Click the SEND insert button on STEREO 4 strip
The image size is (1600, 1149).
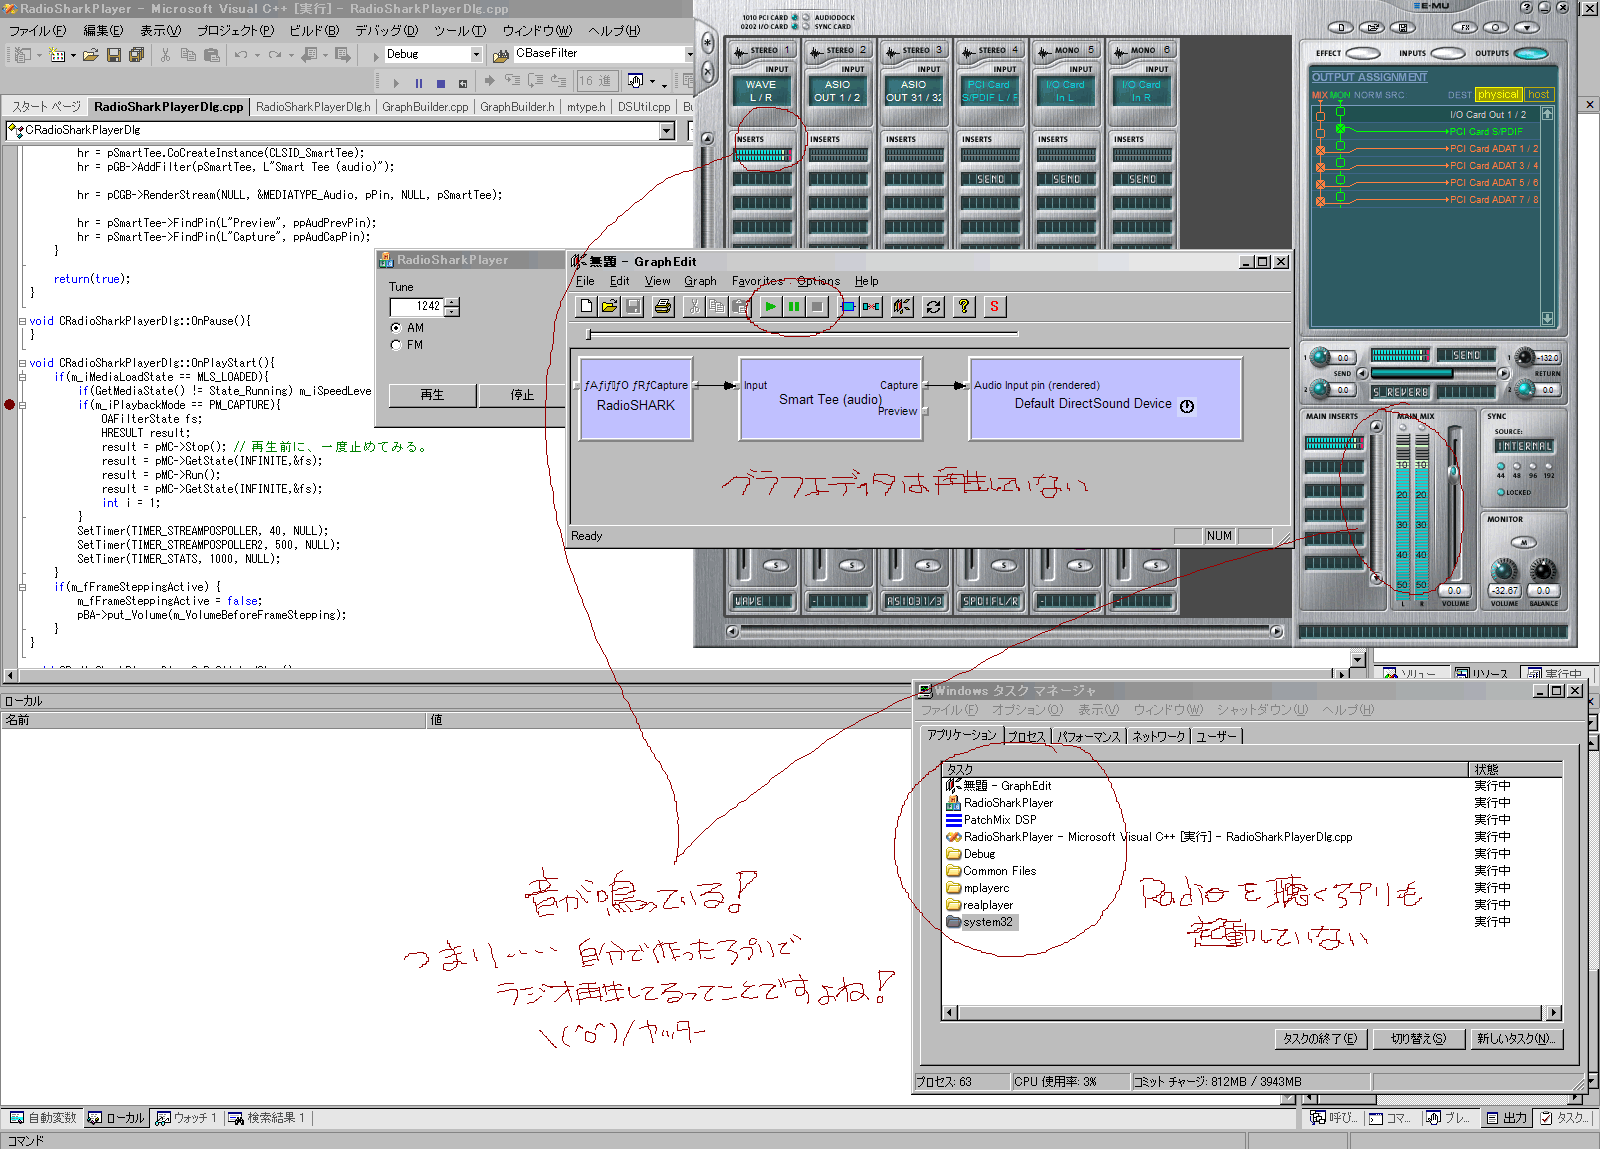coord(991,179)
